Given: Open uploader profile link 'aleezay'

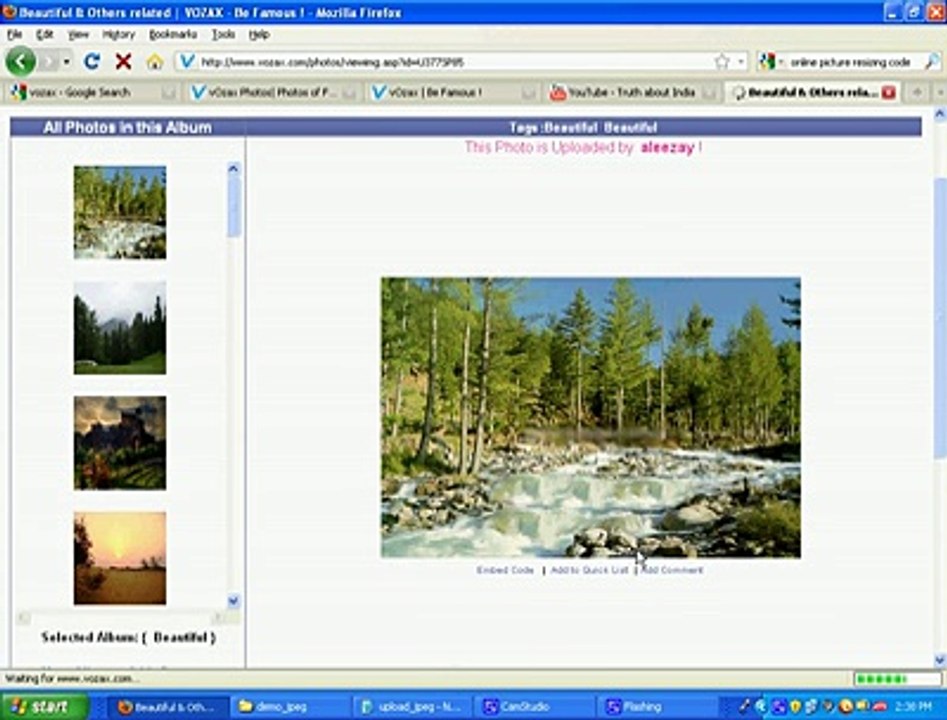Looking at the screenshot, I should coord(667,147).
